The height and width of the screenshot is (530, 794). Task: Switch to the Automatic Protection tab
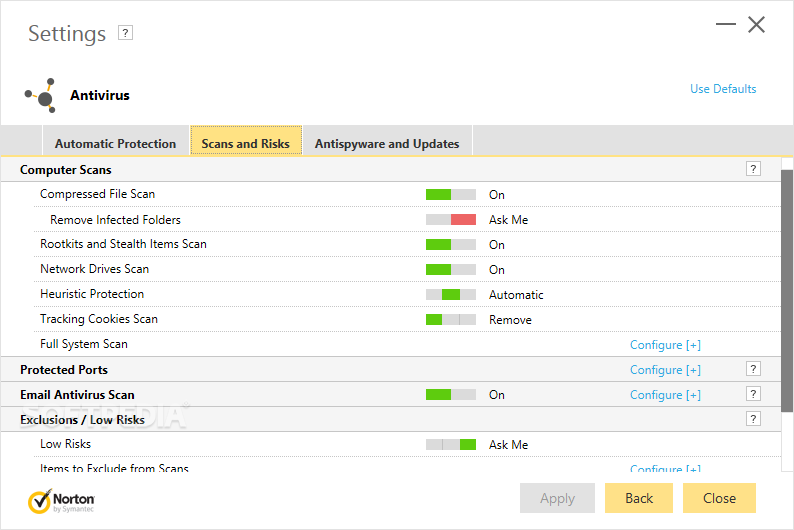pos(115,143)
